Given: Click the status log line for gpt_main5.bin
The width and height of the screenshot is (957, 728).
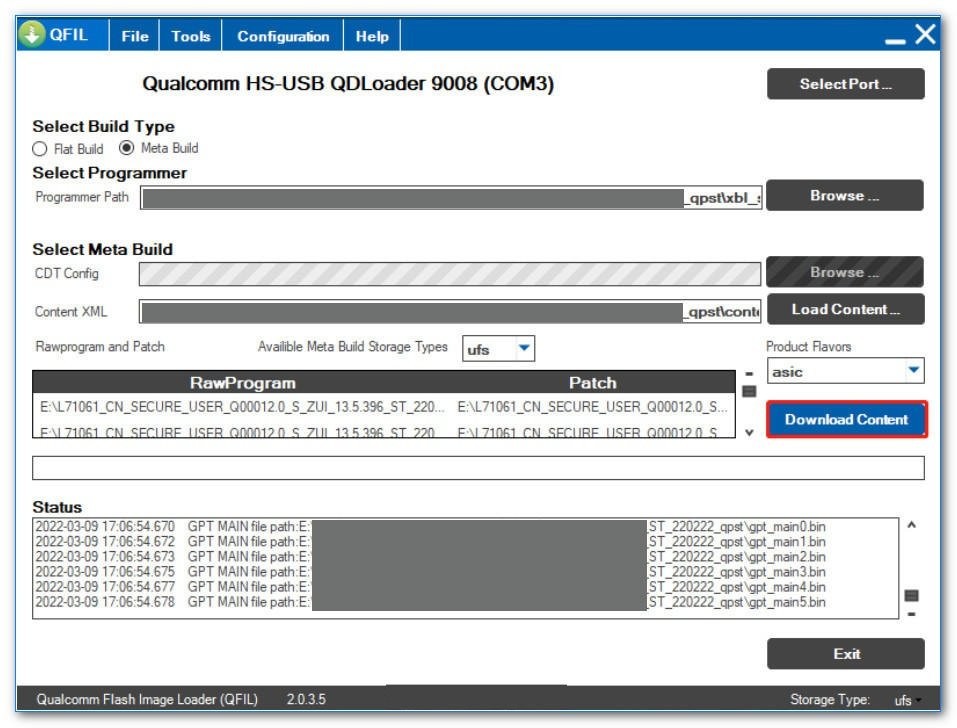Looking at the screenshot, I should 430,602.
